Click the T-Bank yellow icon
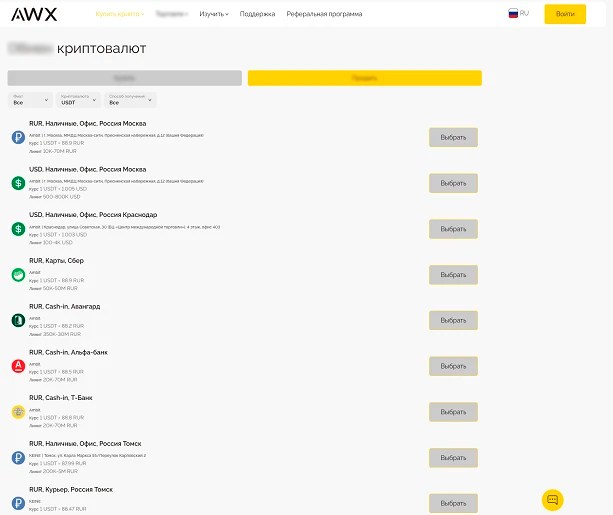 click(x=18, y=411)
